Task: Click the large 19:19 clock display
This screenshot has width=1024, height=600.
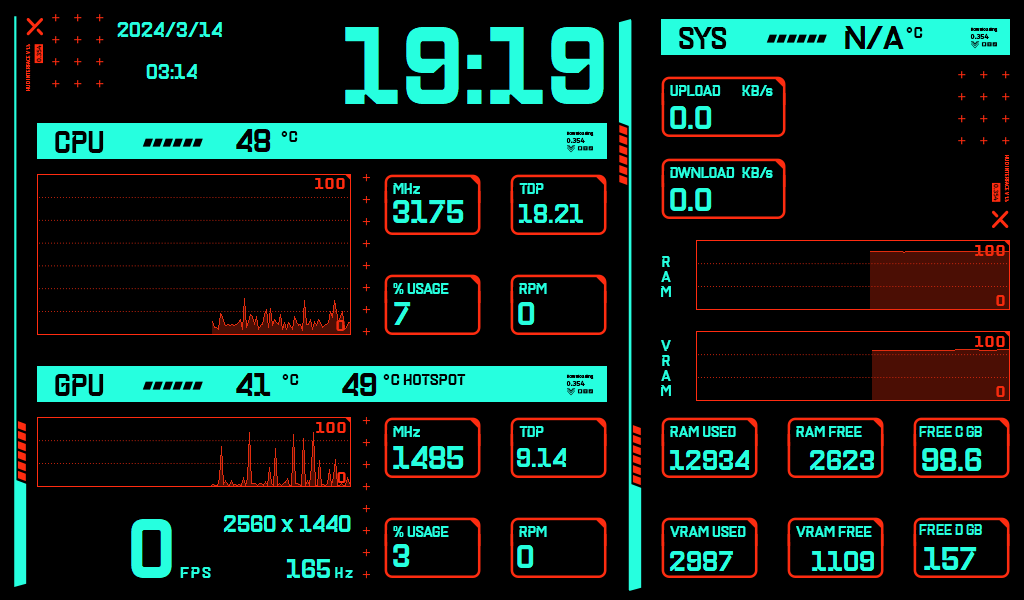Action: click(x=475, y=66)
